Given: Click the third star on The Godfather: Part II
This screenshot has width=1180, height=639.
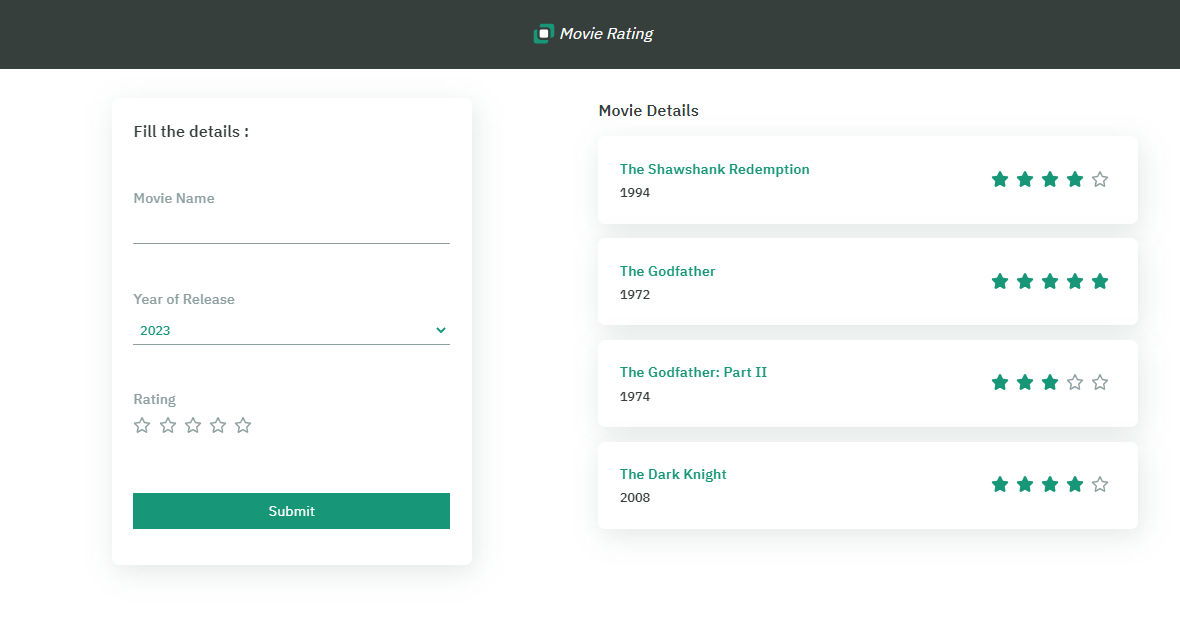Looking at the screenshot, I should [1050, 382].
